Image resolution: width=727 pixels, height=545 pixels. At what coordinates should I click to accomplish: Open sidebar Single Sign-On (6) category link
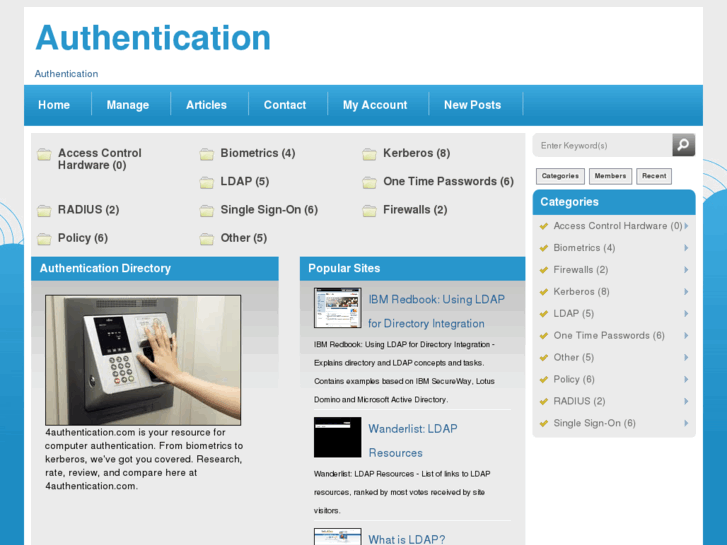tap(594, 423)
